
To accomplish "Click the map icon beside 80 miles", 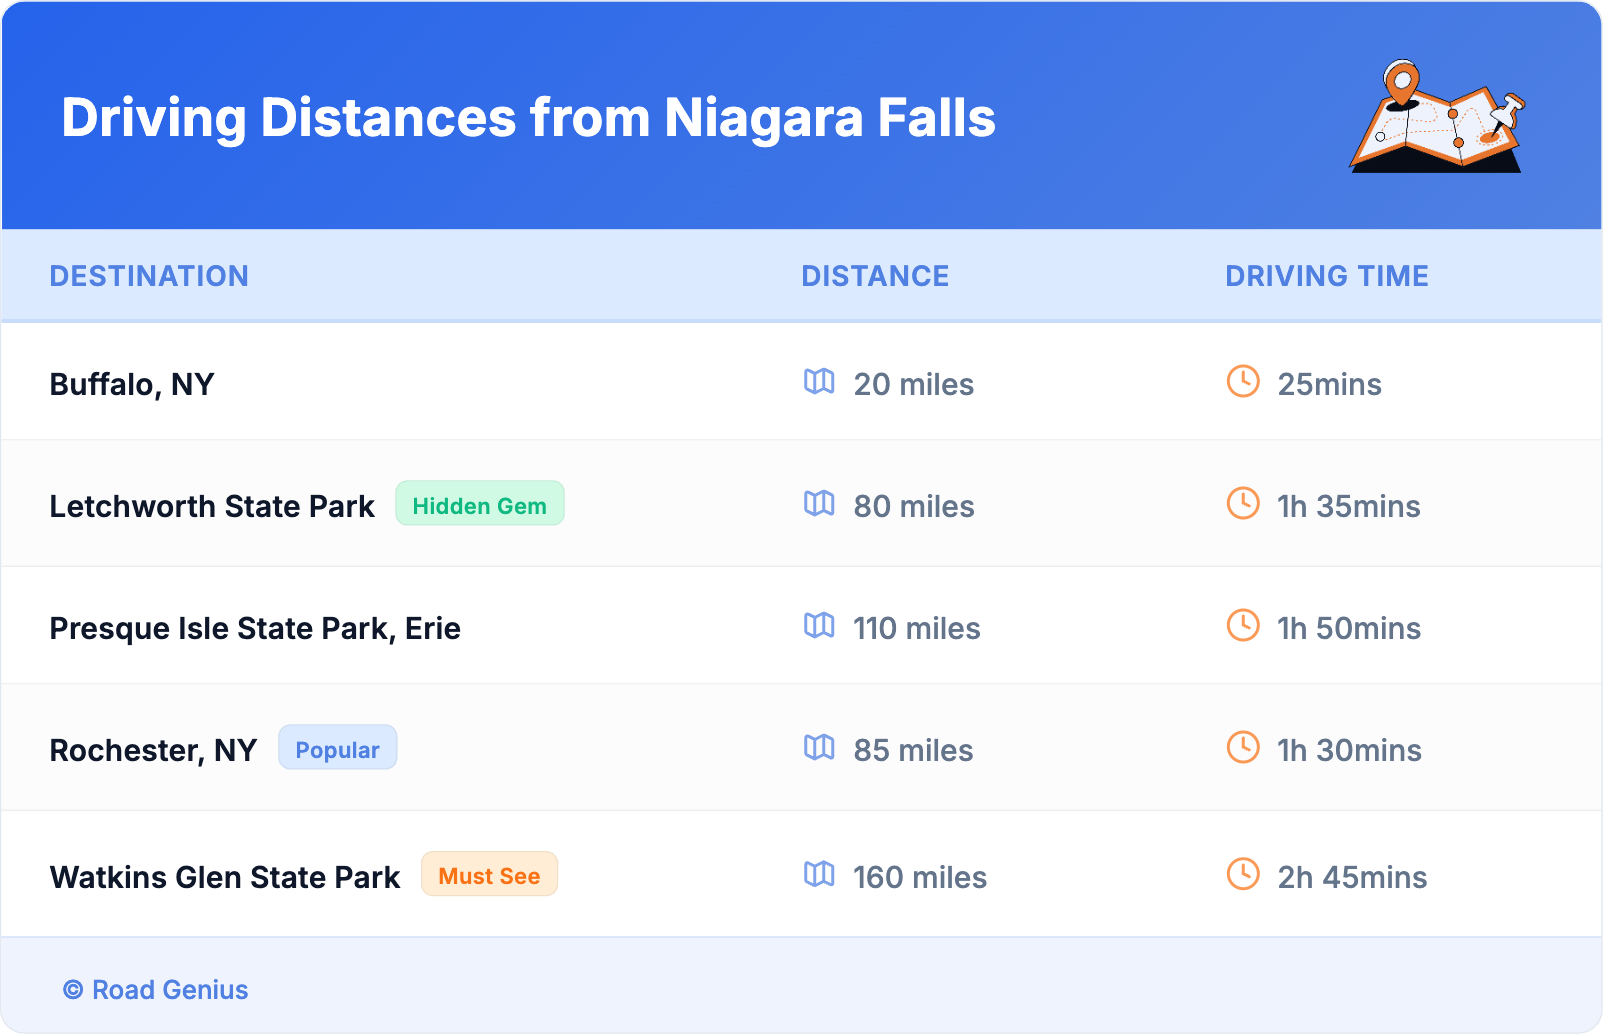I will pyautogui.click(x=819, y=504).
